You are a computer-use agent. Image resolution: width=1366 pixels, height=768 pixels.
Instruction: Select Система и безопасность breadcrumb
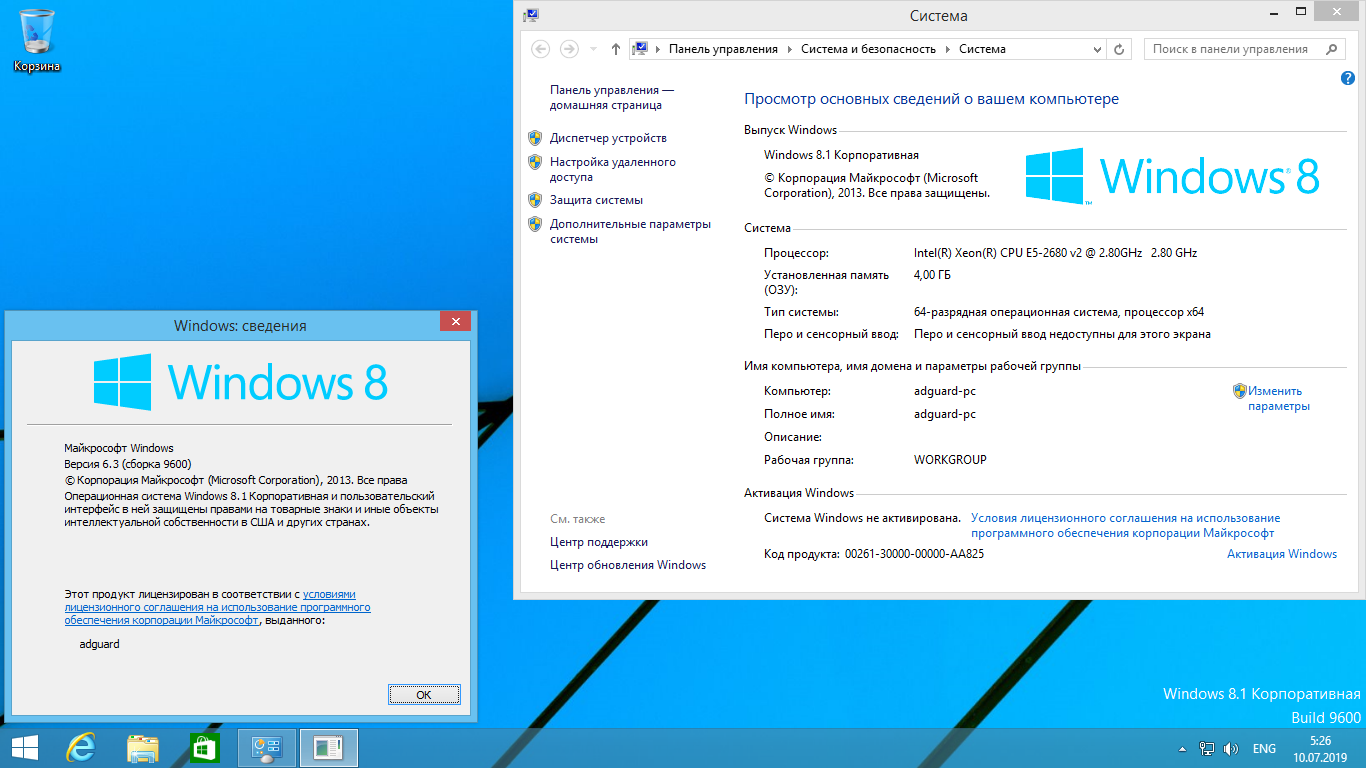(x=868, y=49)
